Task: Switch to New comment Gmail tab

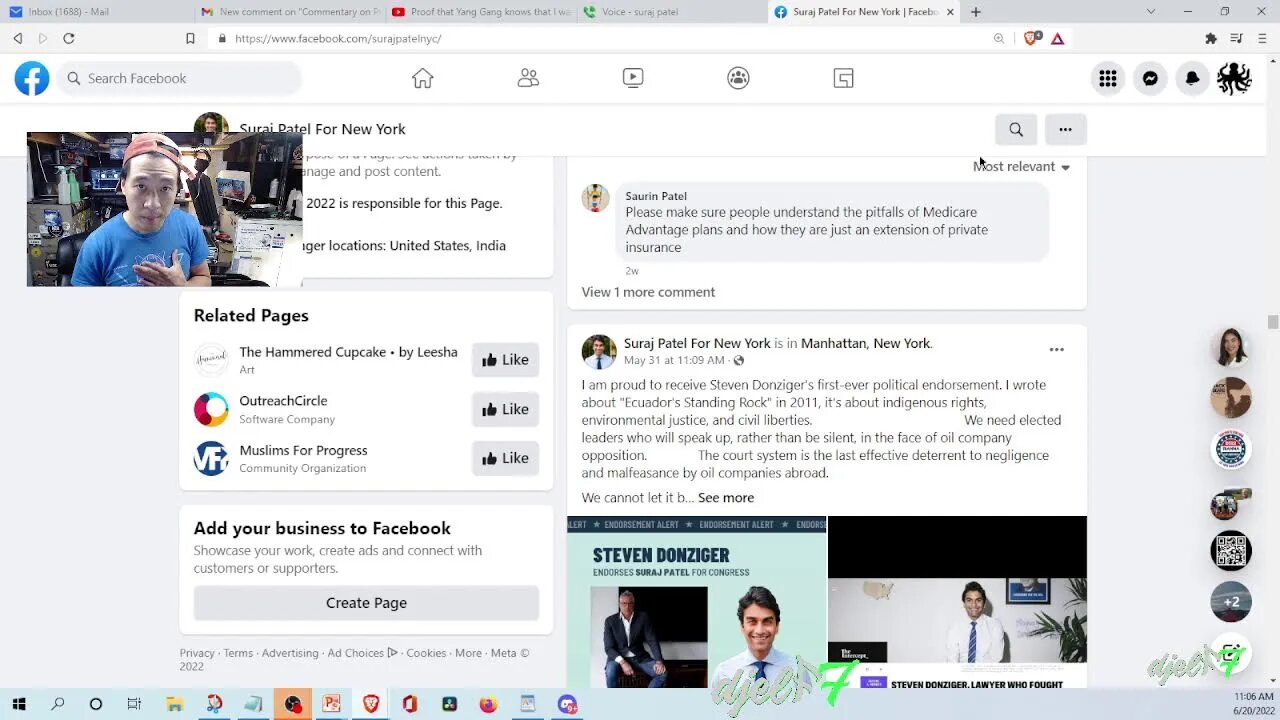Action: coord(290,12)
